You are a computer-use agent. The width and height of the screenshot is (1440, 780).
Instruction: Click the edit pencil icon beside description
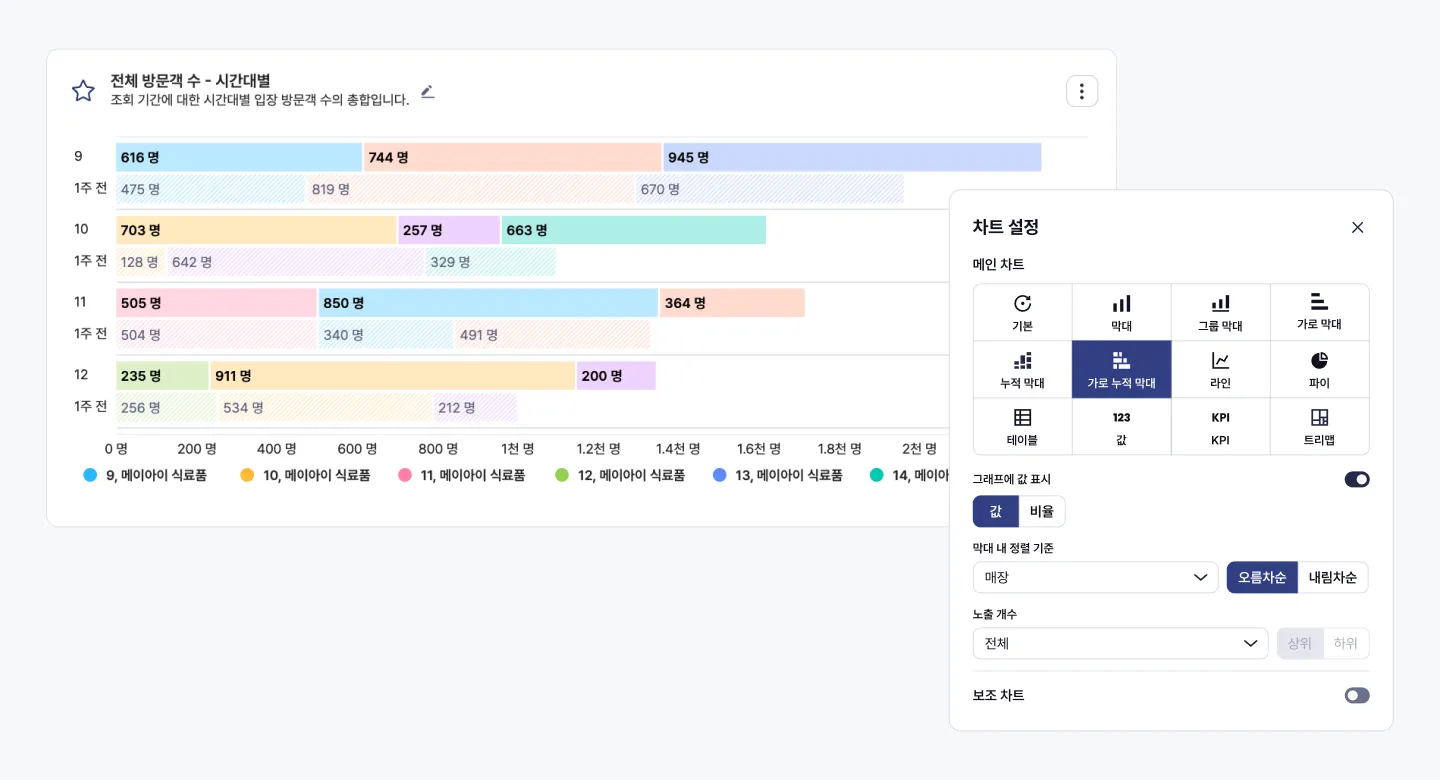tap(428, 92)
